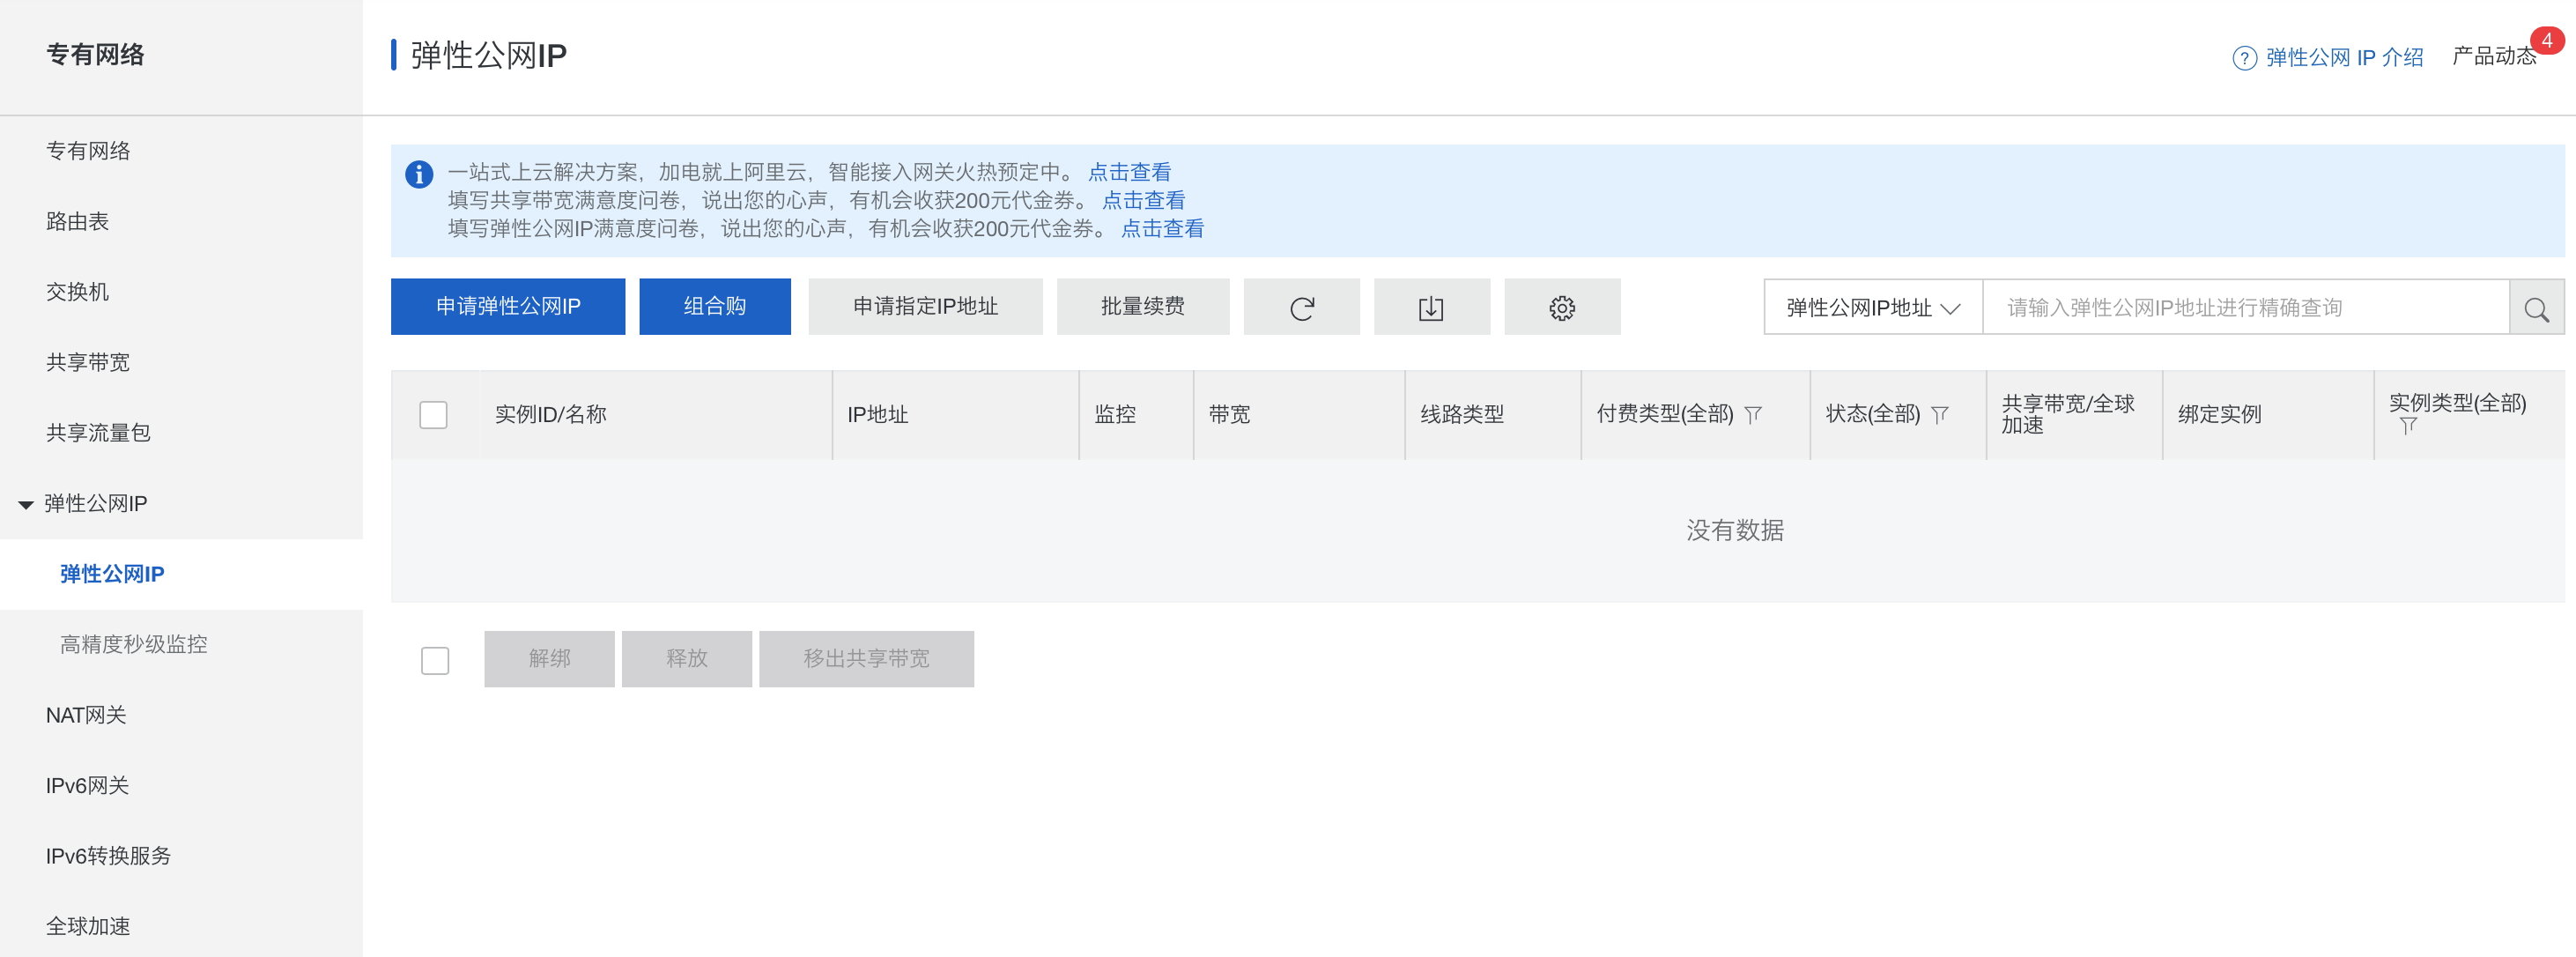Click the 状态 filter funnel icon
Image resolution: width=2576 pixels, height=957 pixels.
pyautogui.click(x=1939, y=414)
